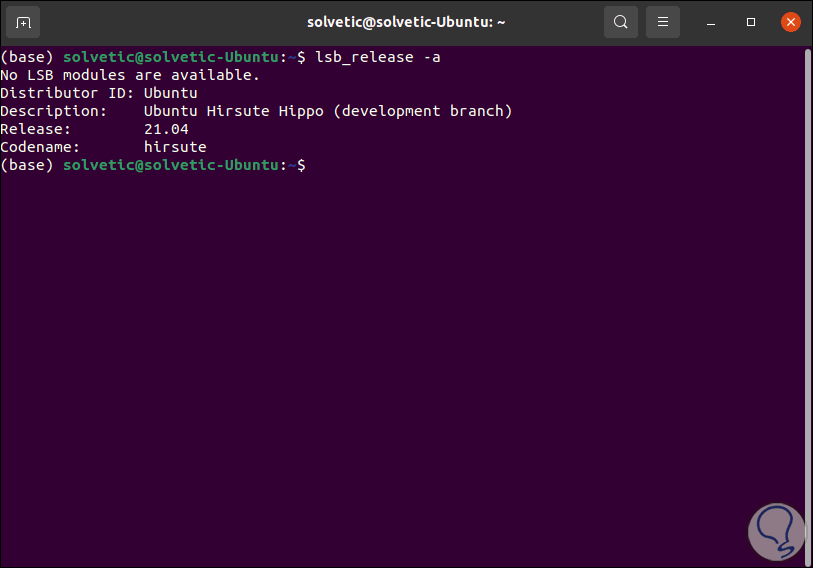813x568 pixels.
Task: Maximize the terminal window
Action: [x=751, y=22]
